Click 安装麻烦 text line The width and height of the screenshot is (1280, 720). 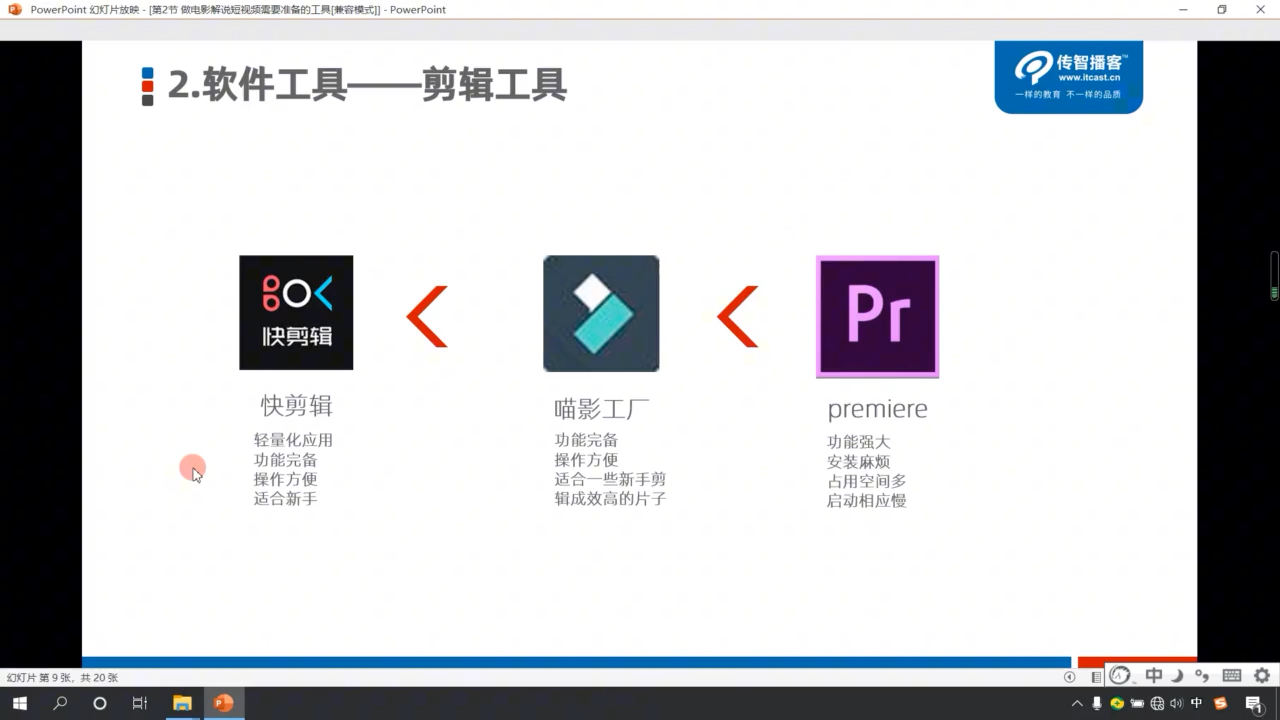click(x=858, y=462)
